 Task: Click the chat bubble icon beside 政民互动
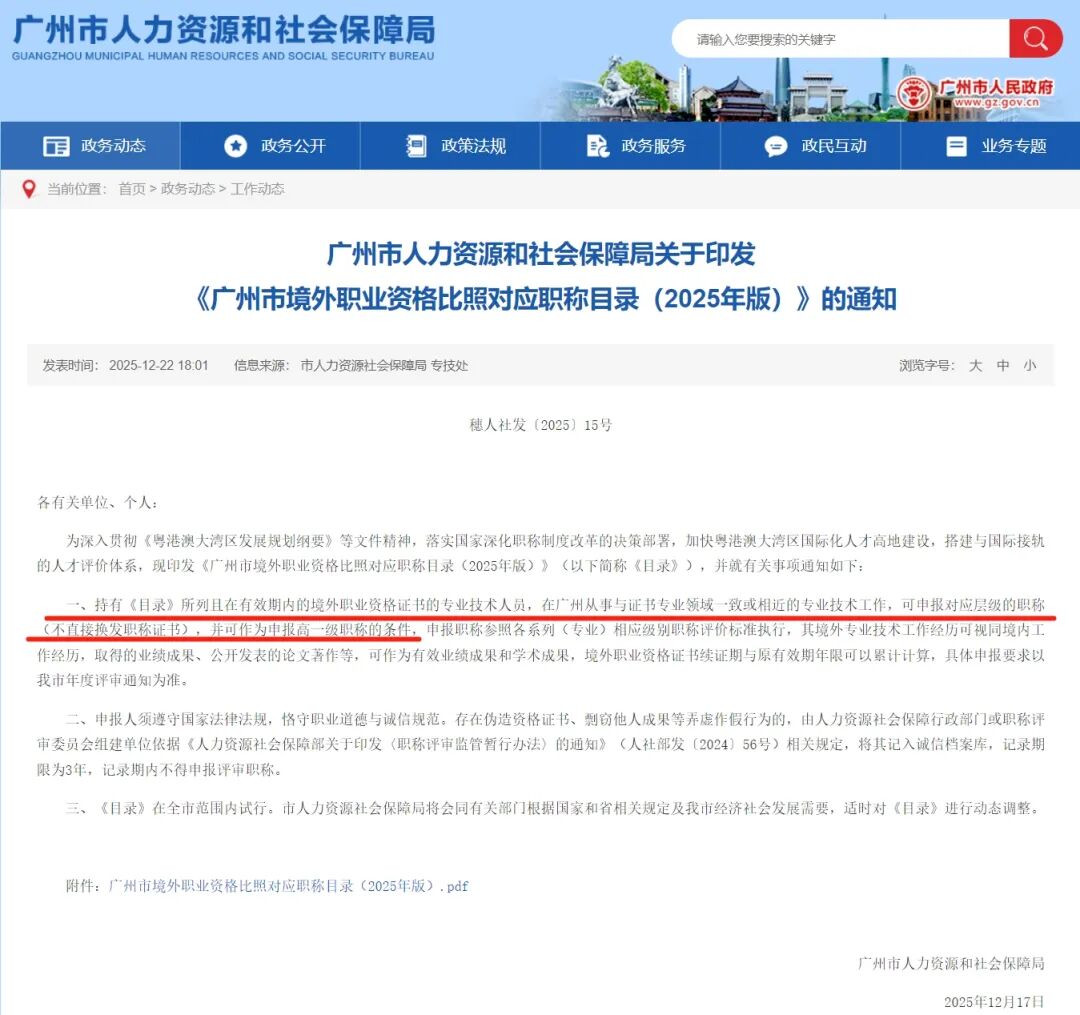click(x=776, y=146)
